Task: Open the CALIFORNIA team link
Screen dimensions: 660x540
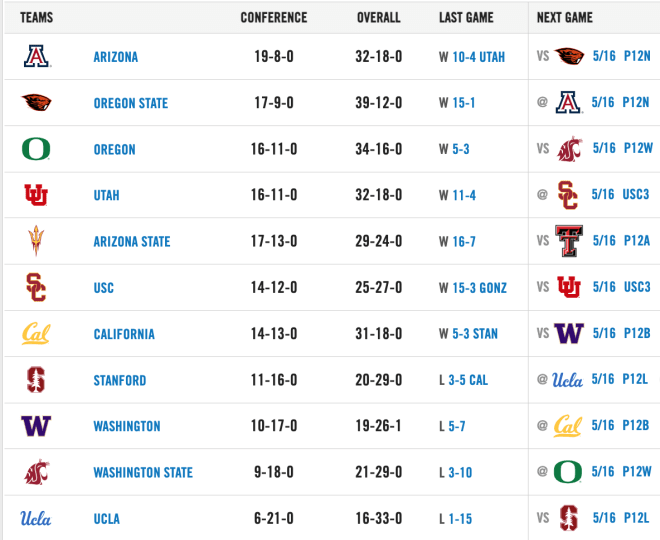Action: [124, 334]
